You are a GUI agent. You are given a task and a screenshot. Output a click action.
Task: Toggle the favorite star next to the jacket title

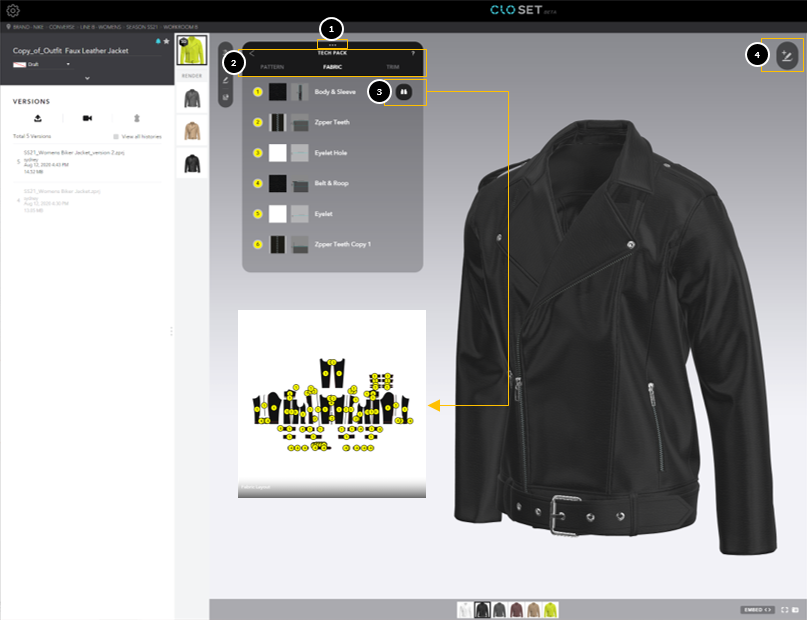click(166, 40)
